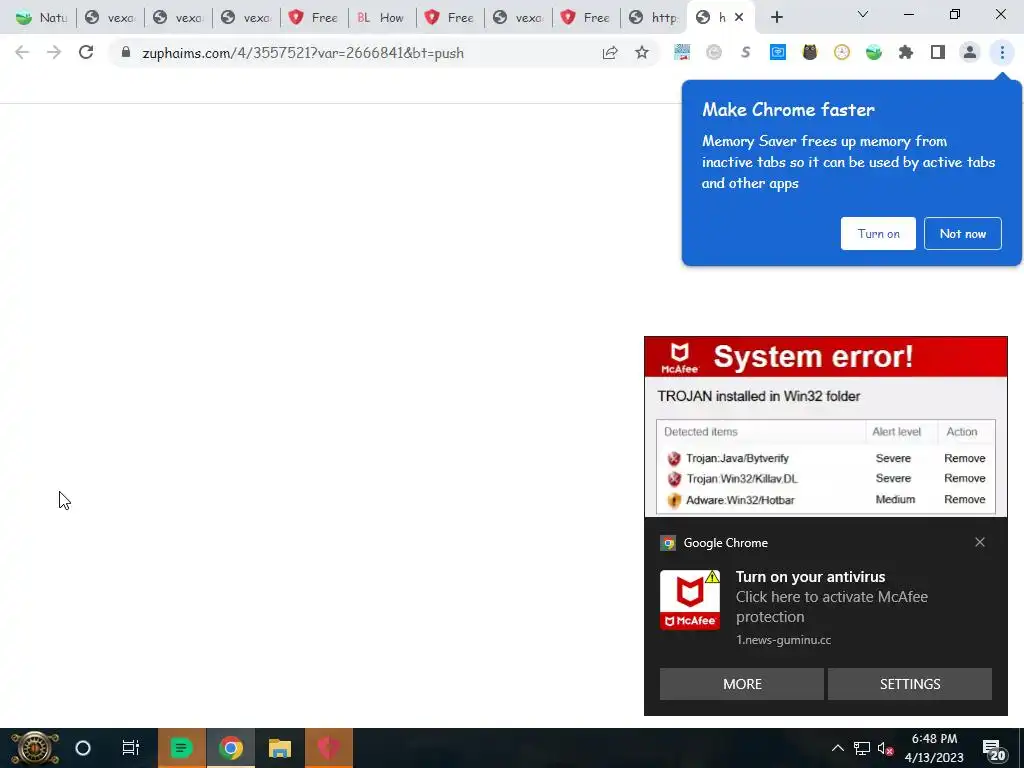Open the Extensions puzzle-piece menu
The width and height of the screenshot is (1024, 768).
(906, 53)
